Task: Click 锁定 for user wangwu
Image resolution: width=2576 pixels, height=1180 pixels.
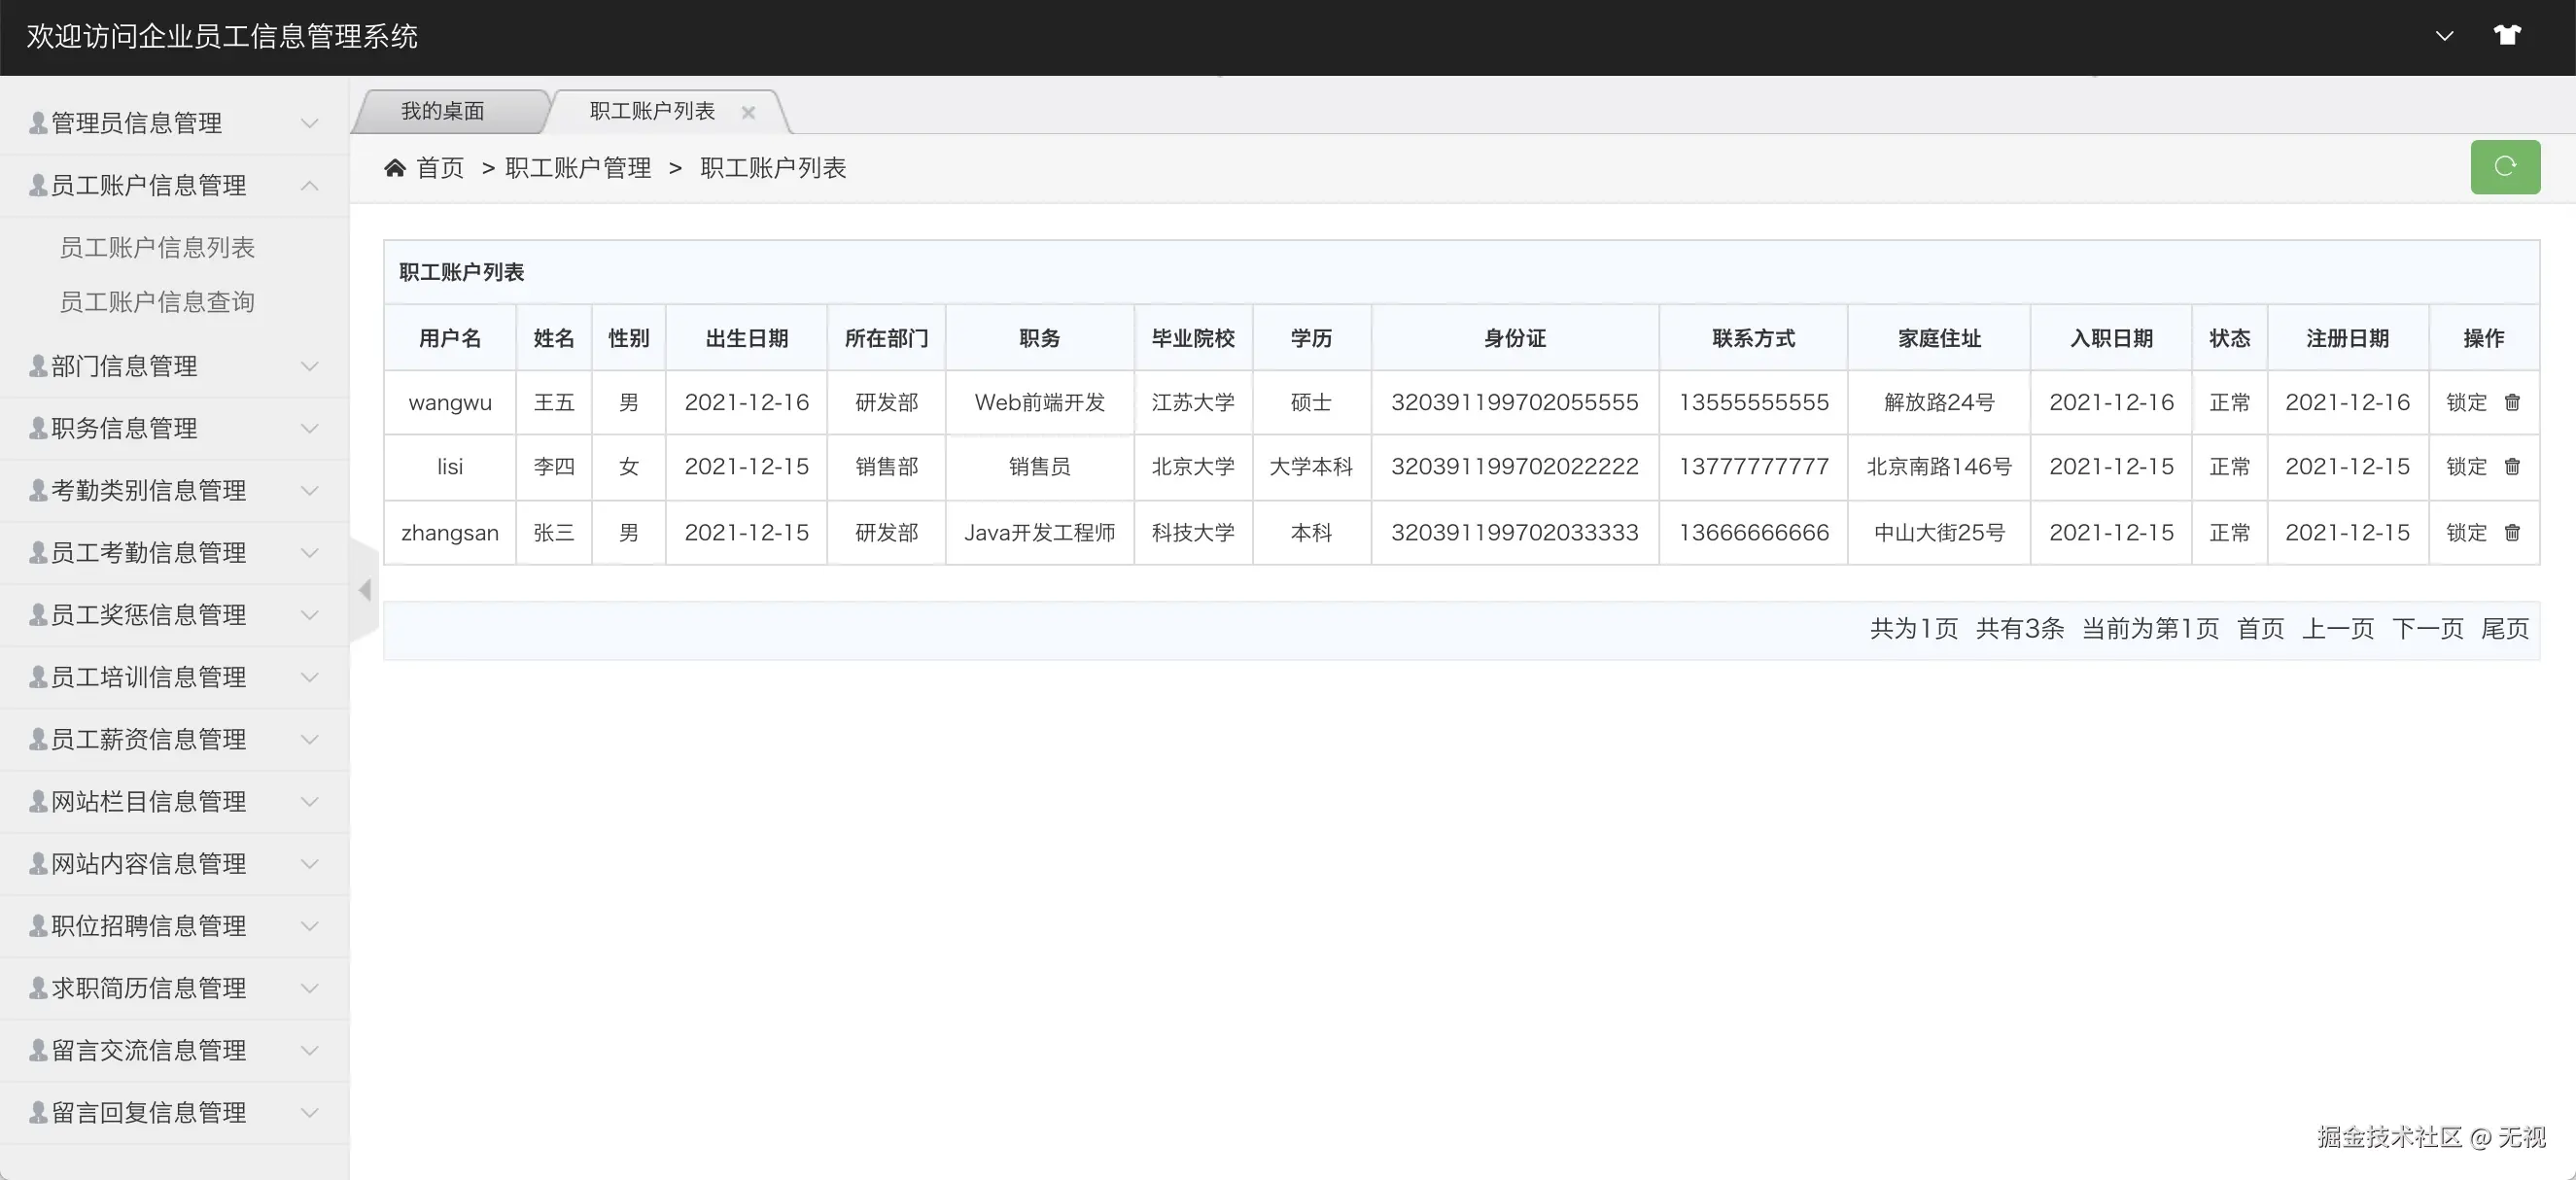Action: pyautogui.click(x=2466, y=402)
